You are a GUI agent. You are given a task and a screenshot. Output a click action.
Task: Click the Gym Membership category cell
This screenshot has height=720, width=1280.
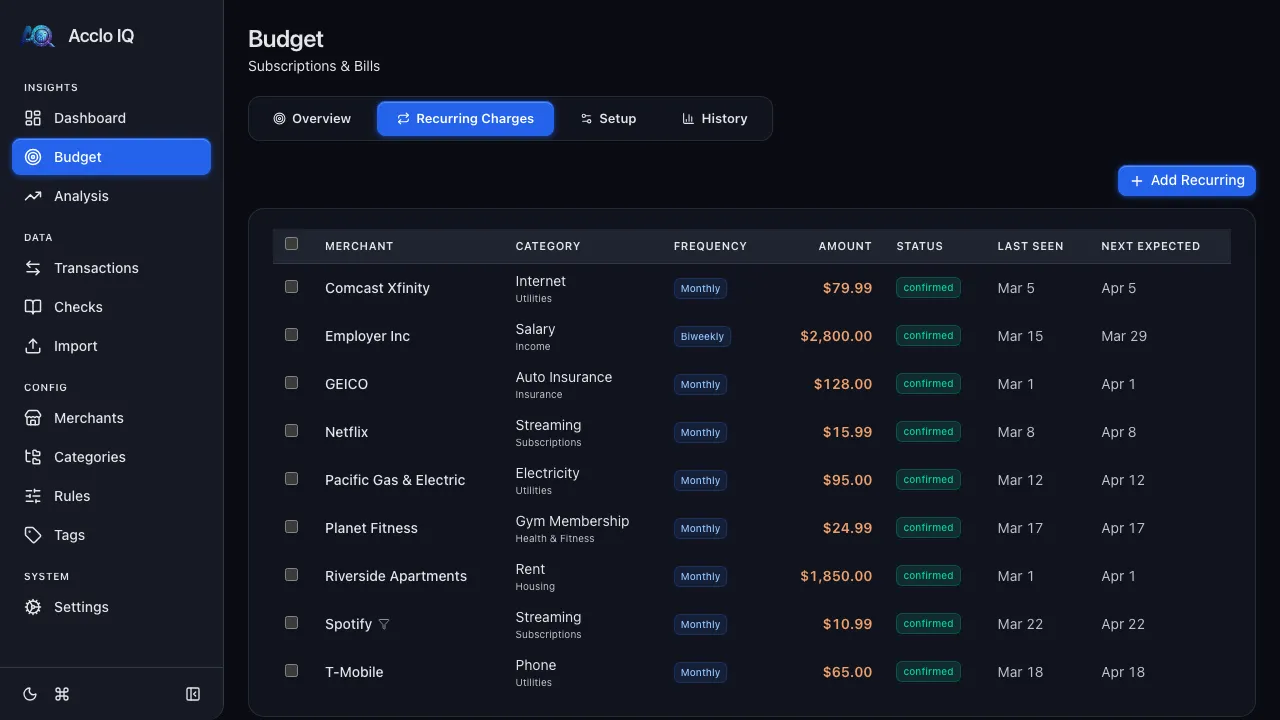(x=572, y=528)
